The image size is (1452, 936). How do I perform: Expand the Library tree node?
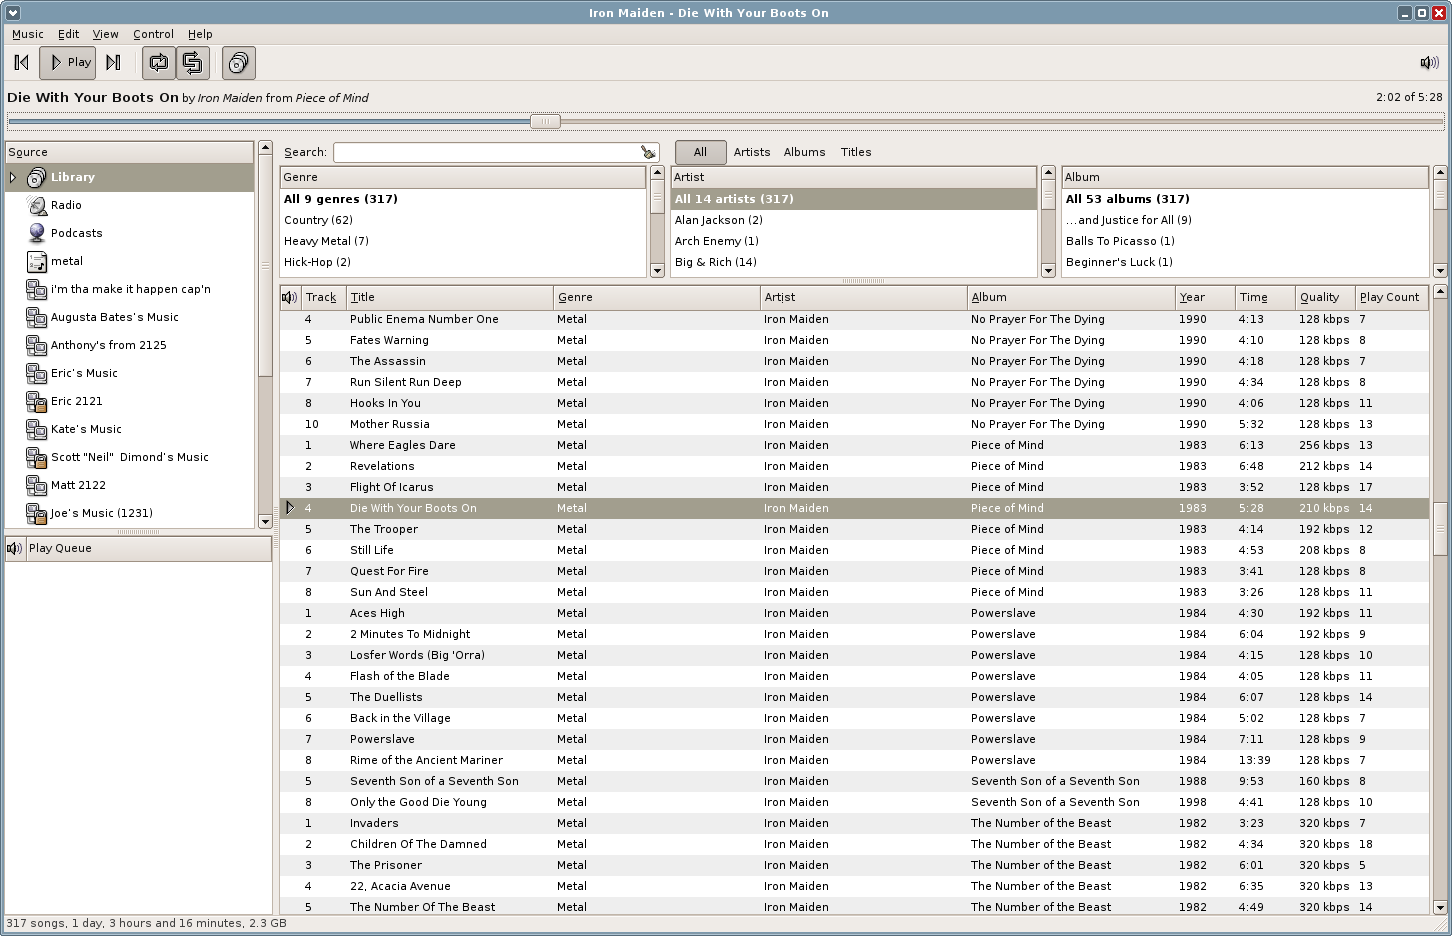(x=13, y=177)
